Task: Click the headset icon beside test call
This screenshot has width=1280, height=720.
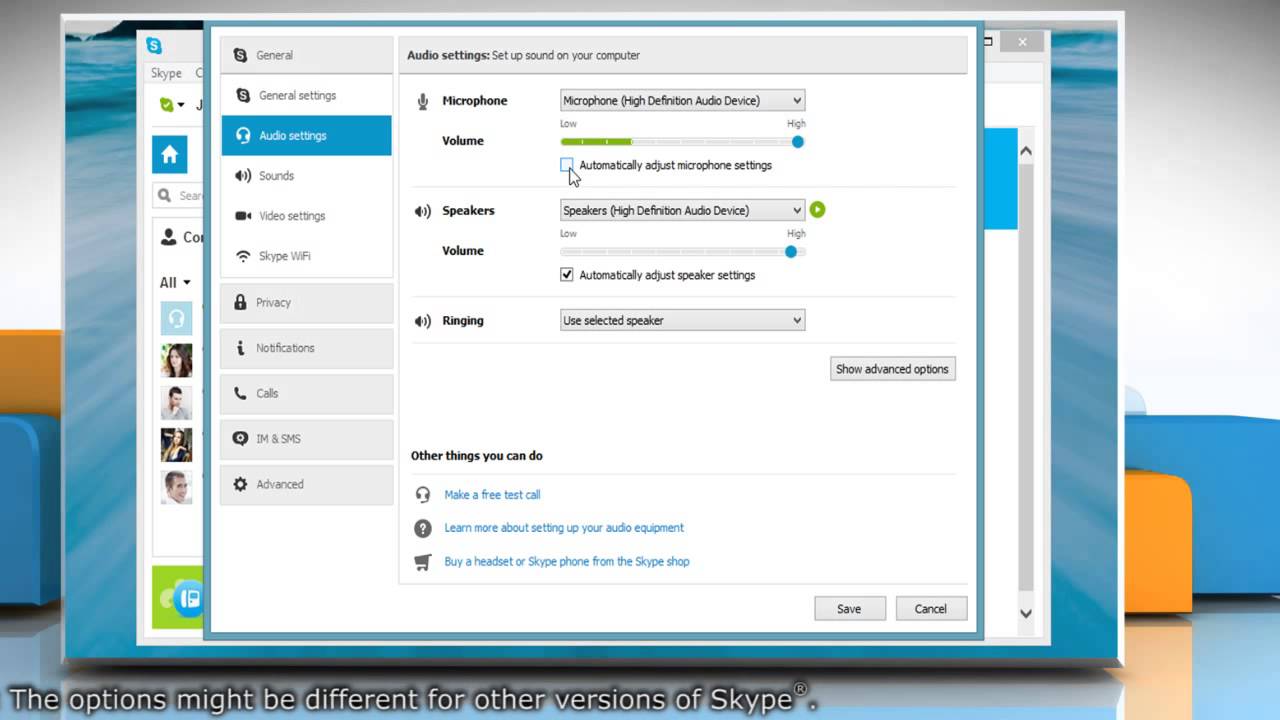Action: tap(423, 495)
